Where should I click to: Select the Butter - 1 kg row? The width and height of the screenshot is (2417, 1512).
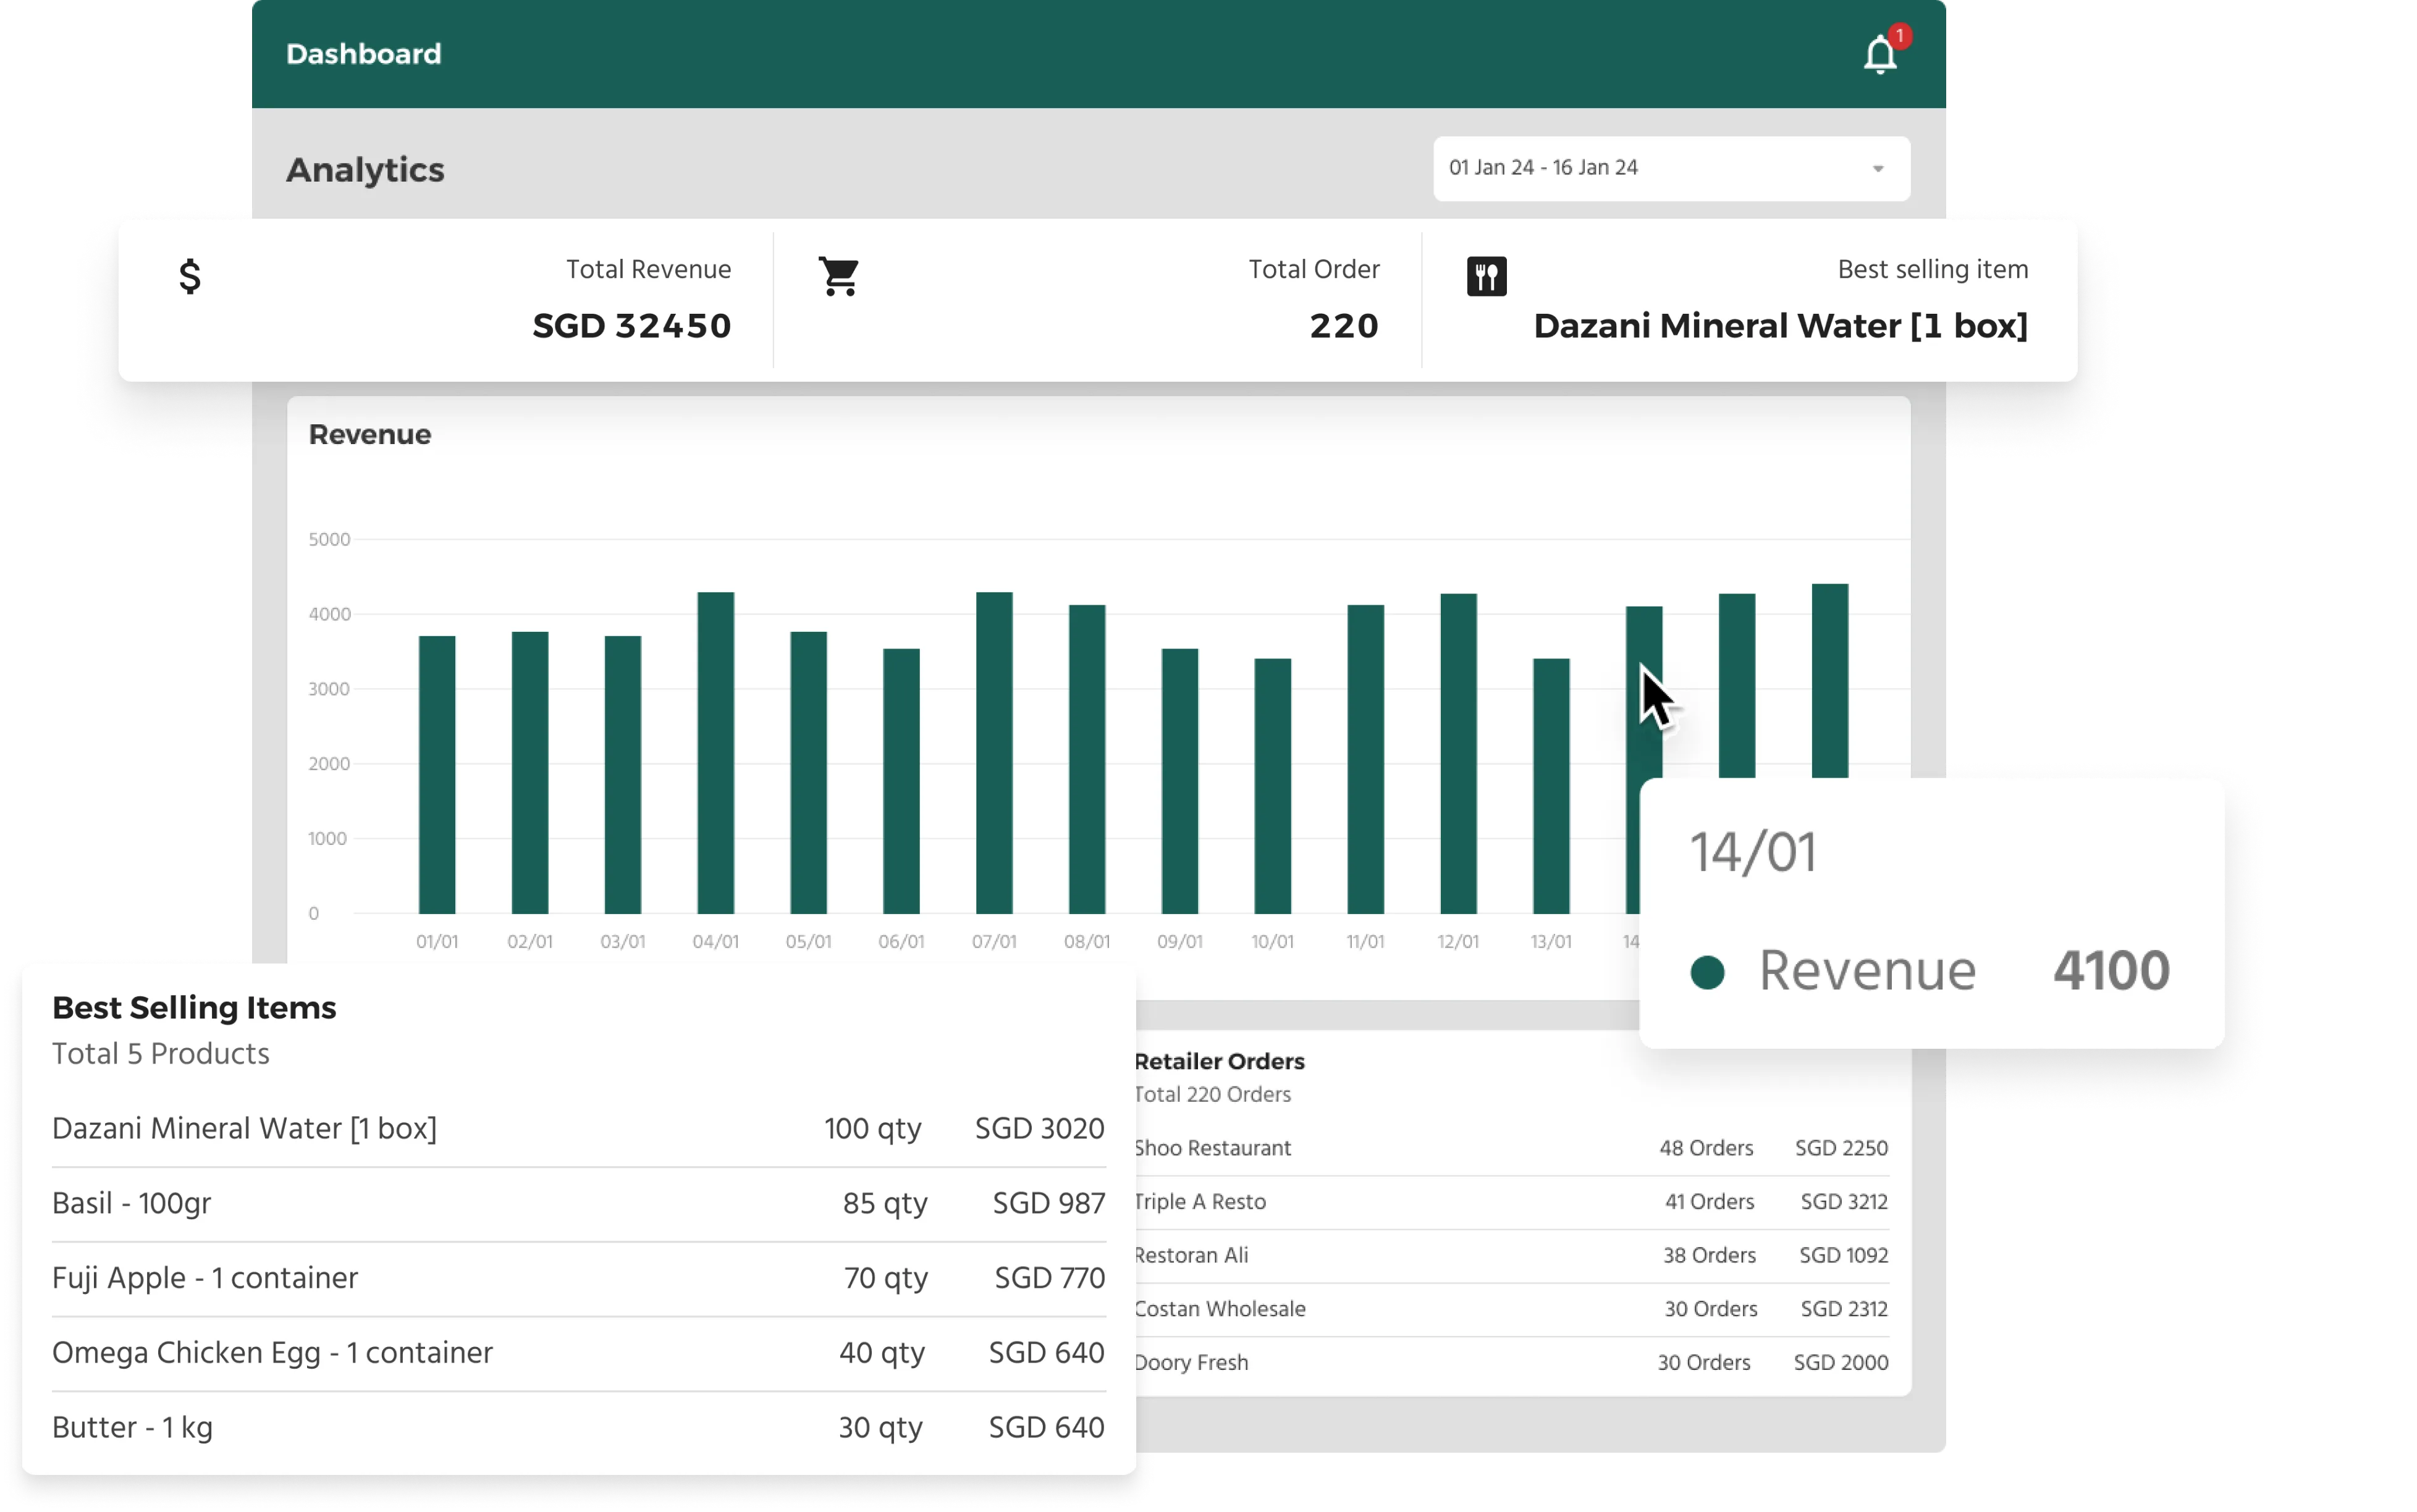[x=578, y=1428]
